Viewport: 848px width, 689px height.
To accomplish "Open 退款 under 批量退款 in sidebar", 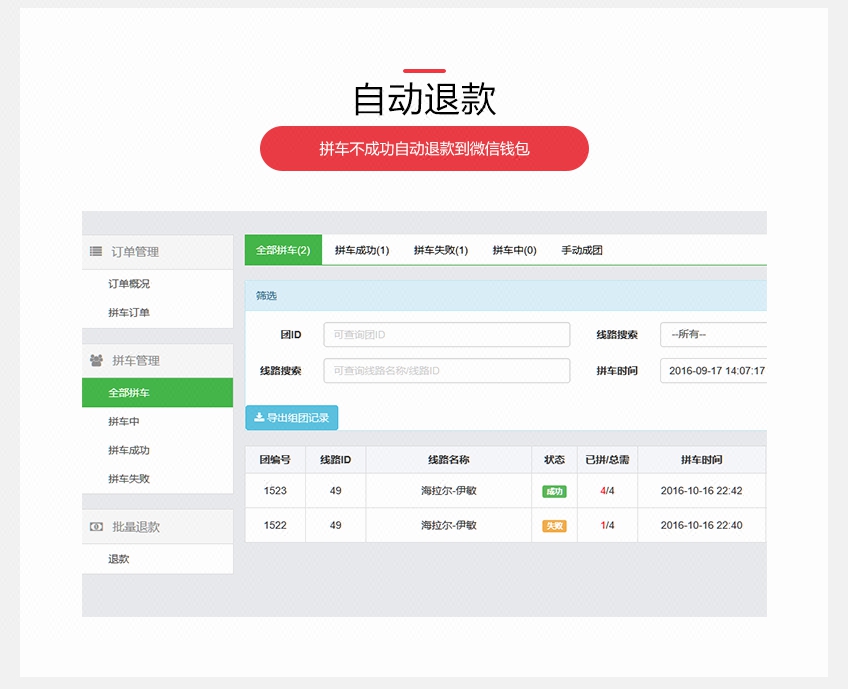I will click(x=119, y=559).
